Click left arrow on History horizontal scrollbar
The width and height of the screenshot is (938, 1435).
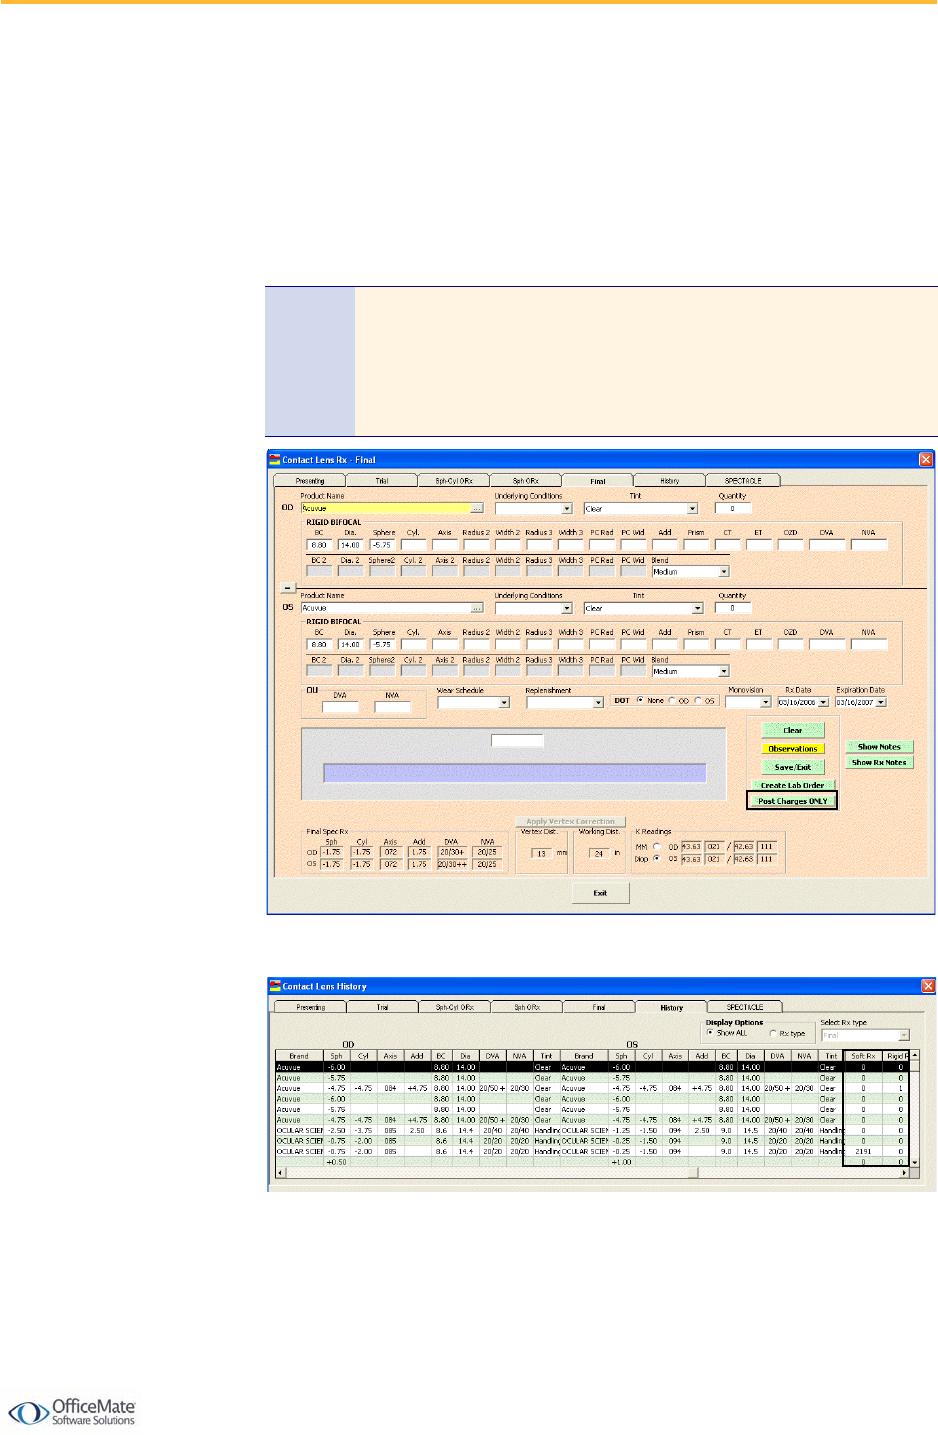(x=281, y=1173)
